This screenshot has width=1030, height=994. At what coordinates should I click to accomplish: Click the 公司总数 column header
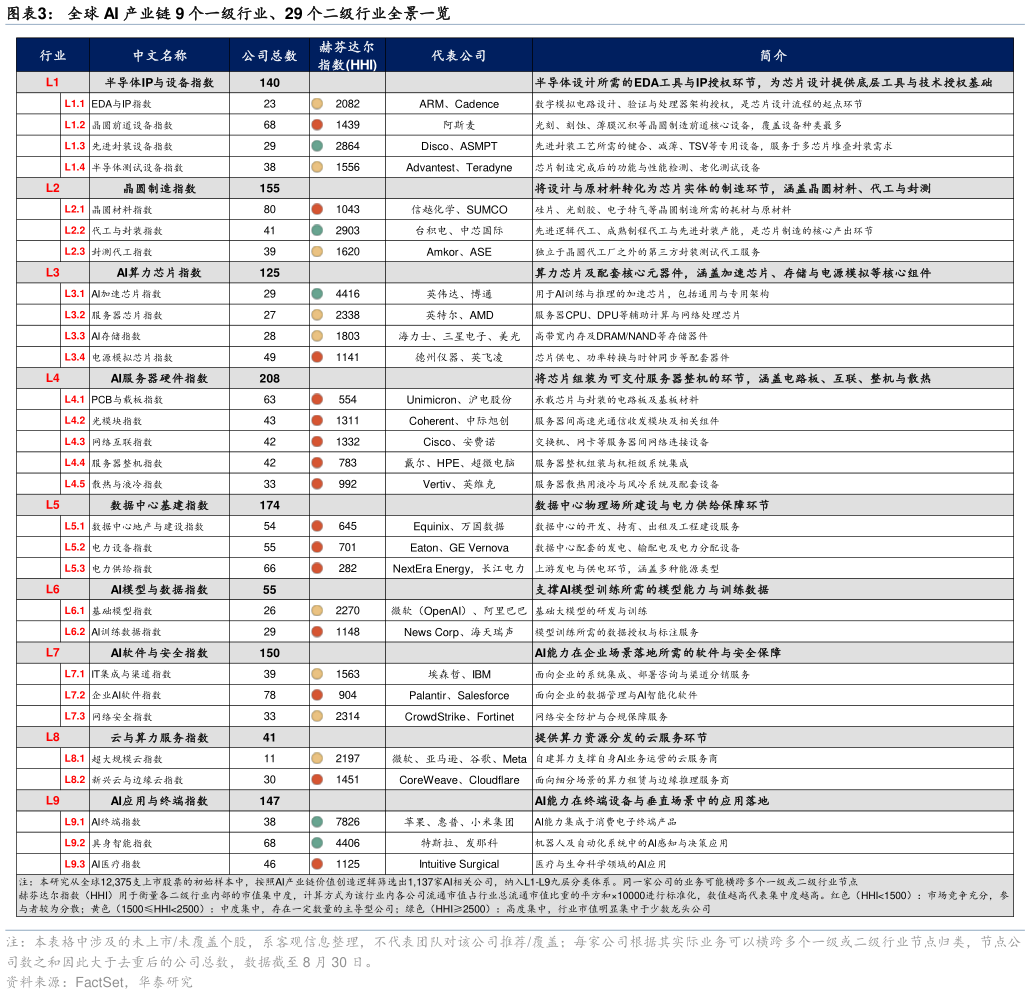269,55
